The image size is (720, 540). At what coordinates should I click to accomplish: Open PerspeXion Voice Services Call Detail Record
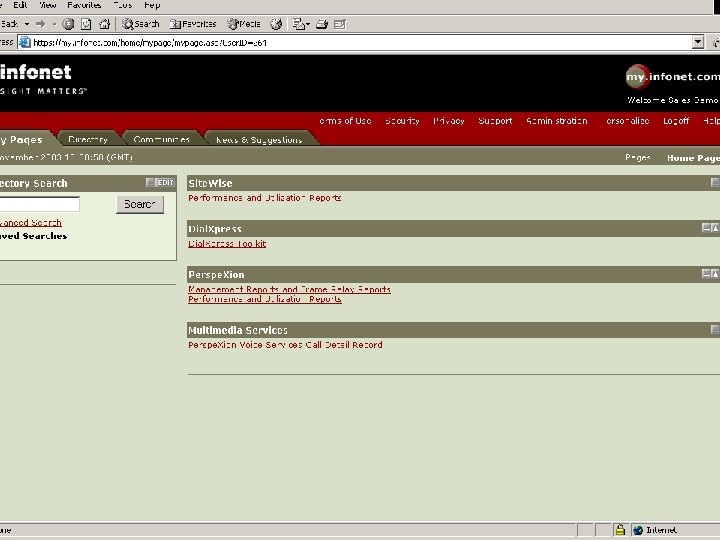[x=285, y=345]
